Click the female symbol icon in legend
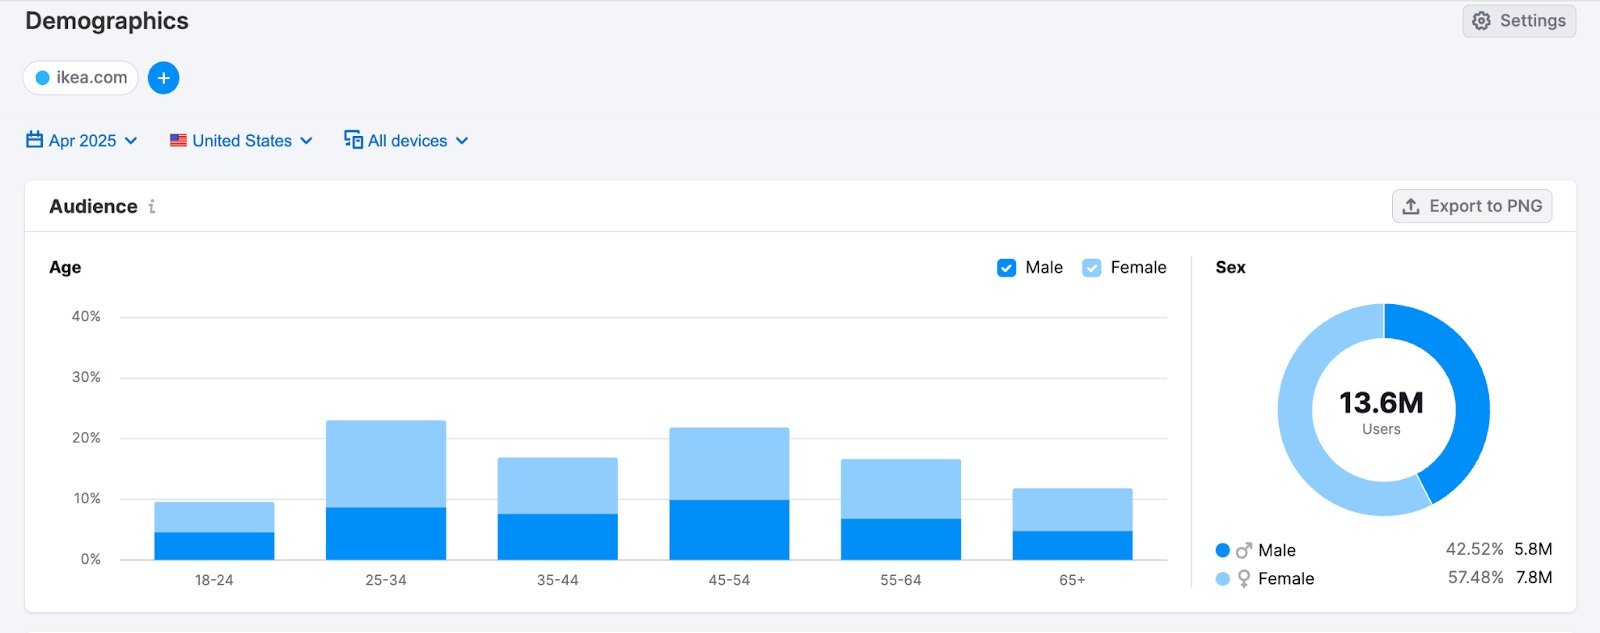 pyautogui.click(x=1244, y=579)
